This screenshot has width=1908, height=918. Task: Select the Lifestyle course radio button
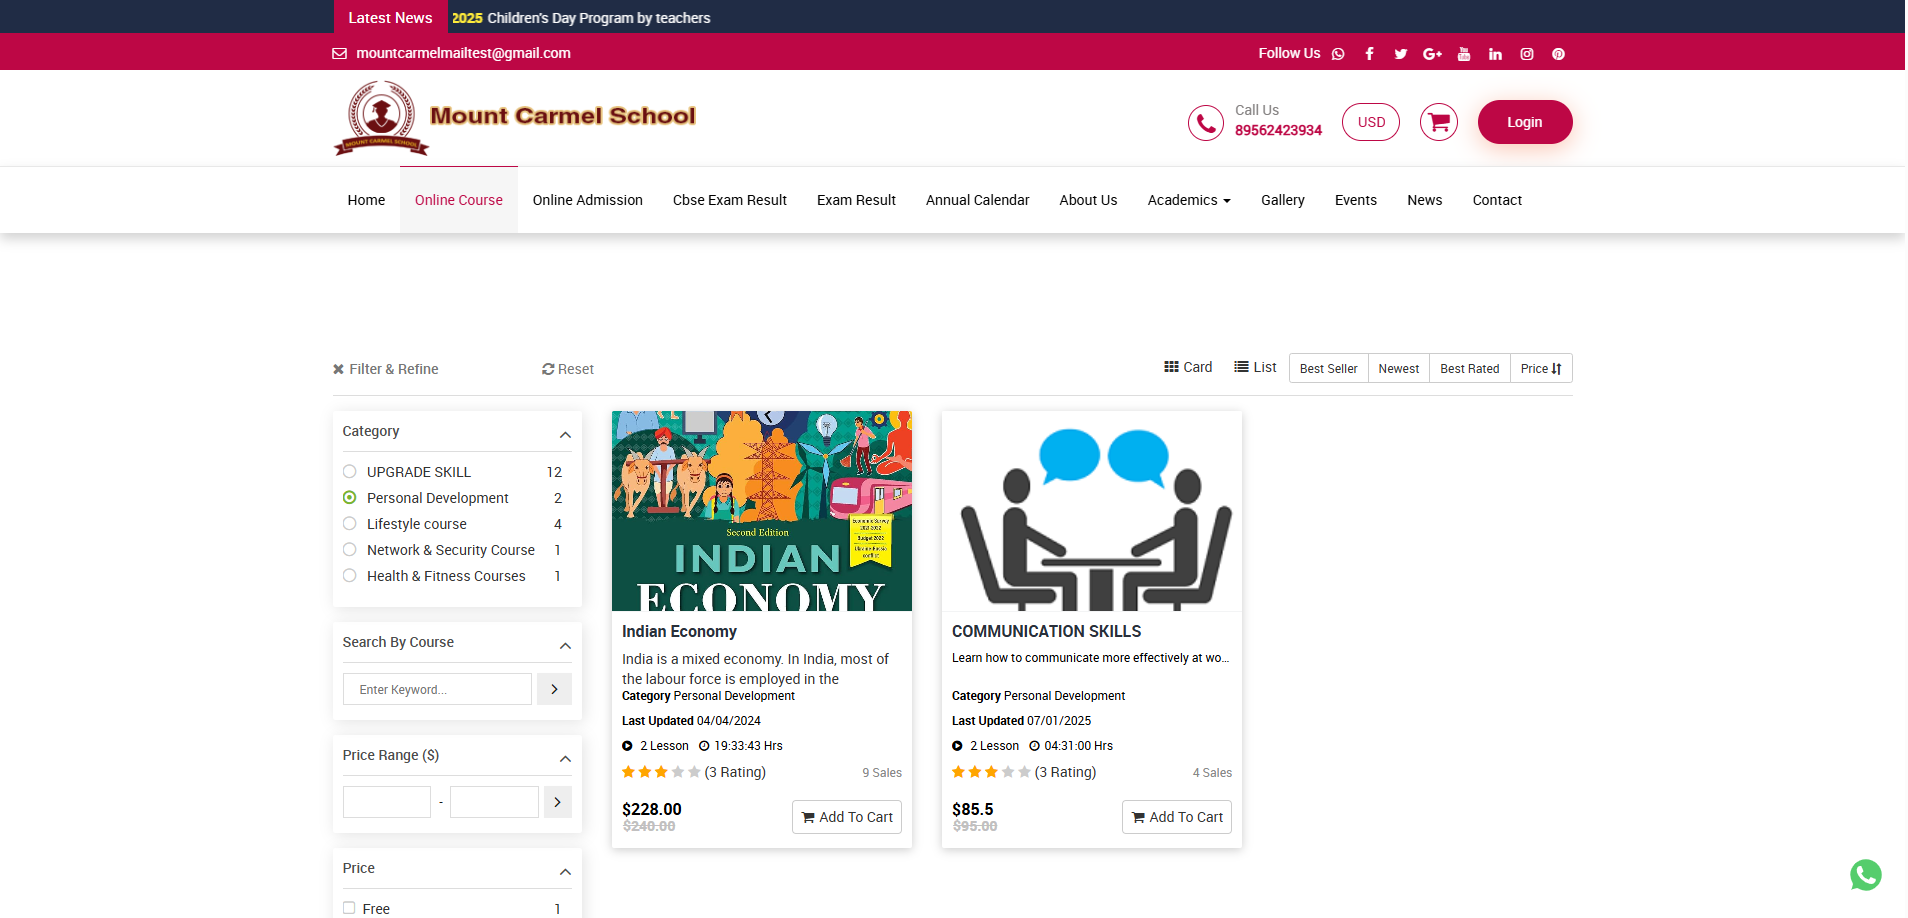tap(350, 524)
